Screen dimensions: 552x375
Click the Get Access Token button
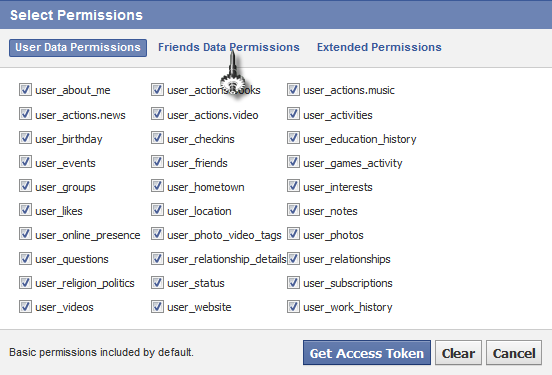(367, 352)
